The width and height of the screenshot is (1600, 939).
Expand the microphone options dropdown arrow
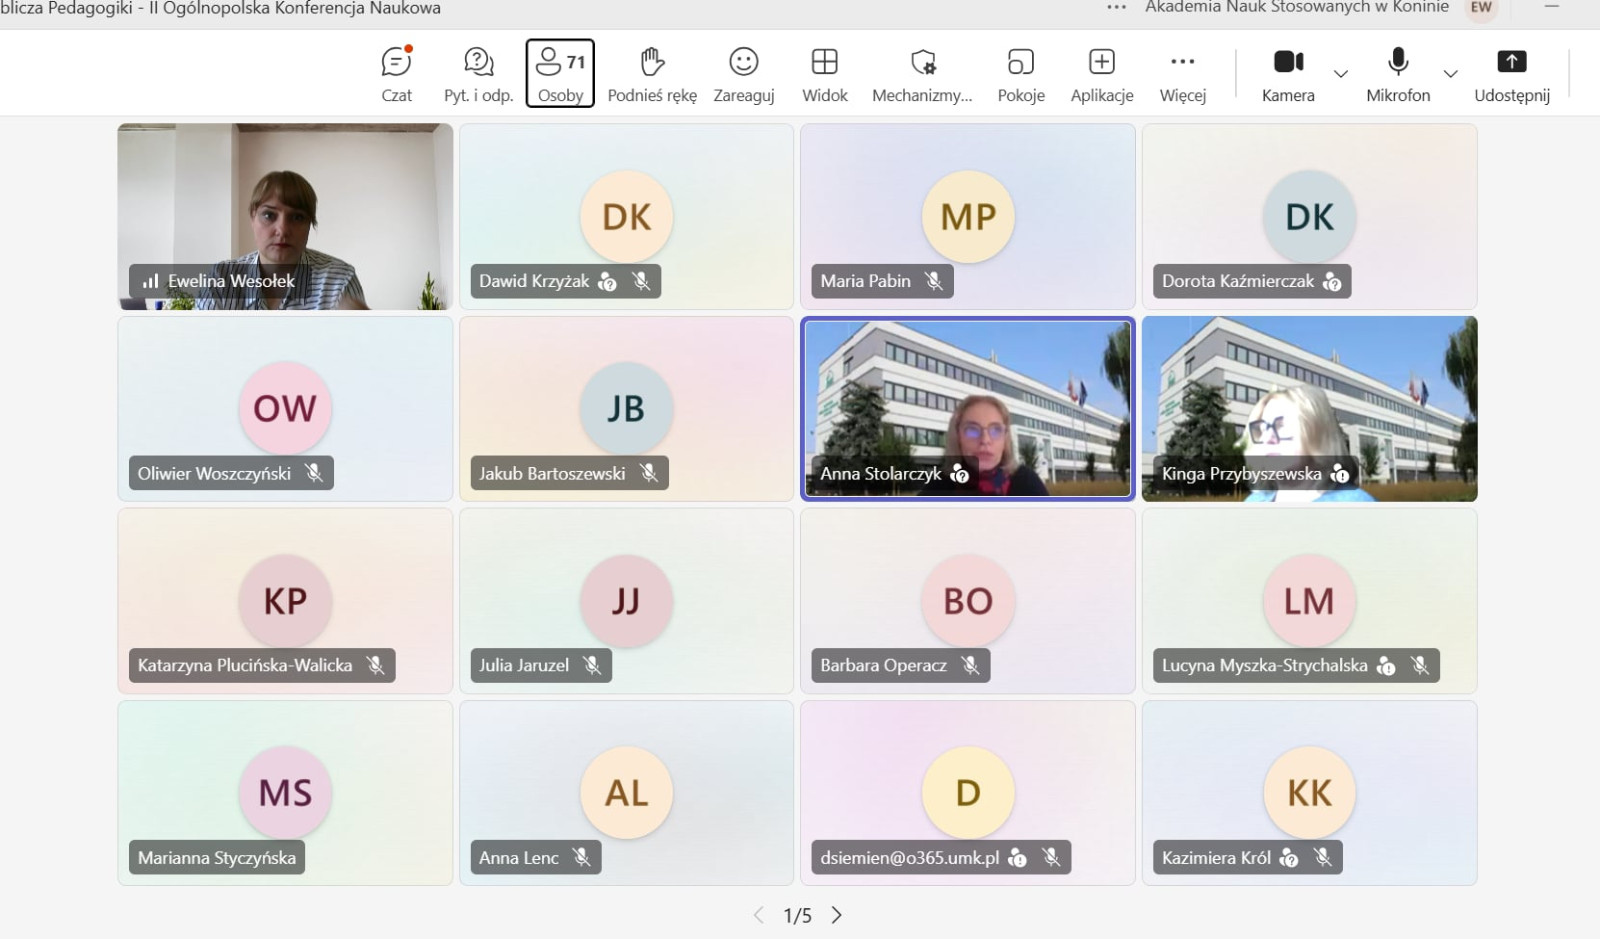[1450, 74]
